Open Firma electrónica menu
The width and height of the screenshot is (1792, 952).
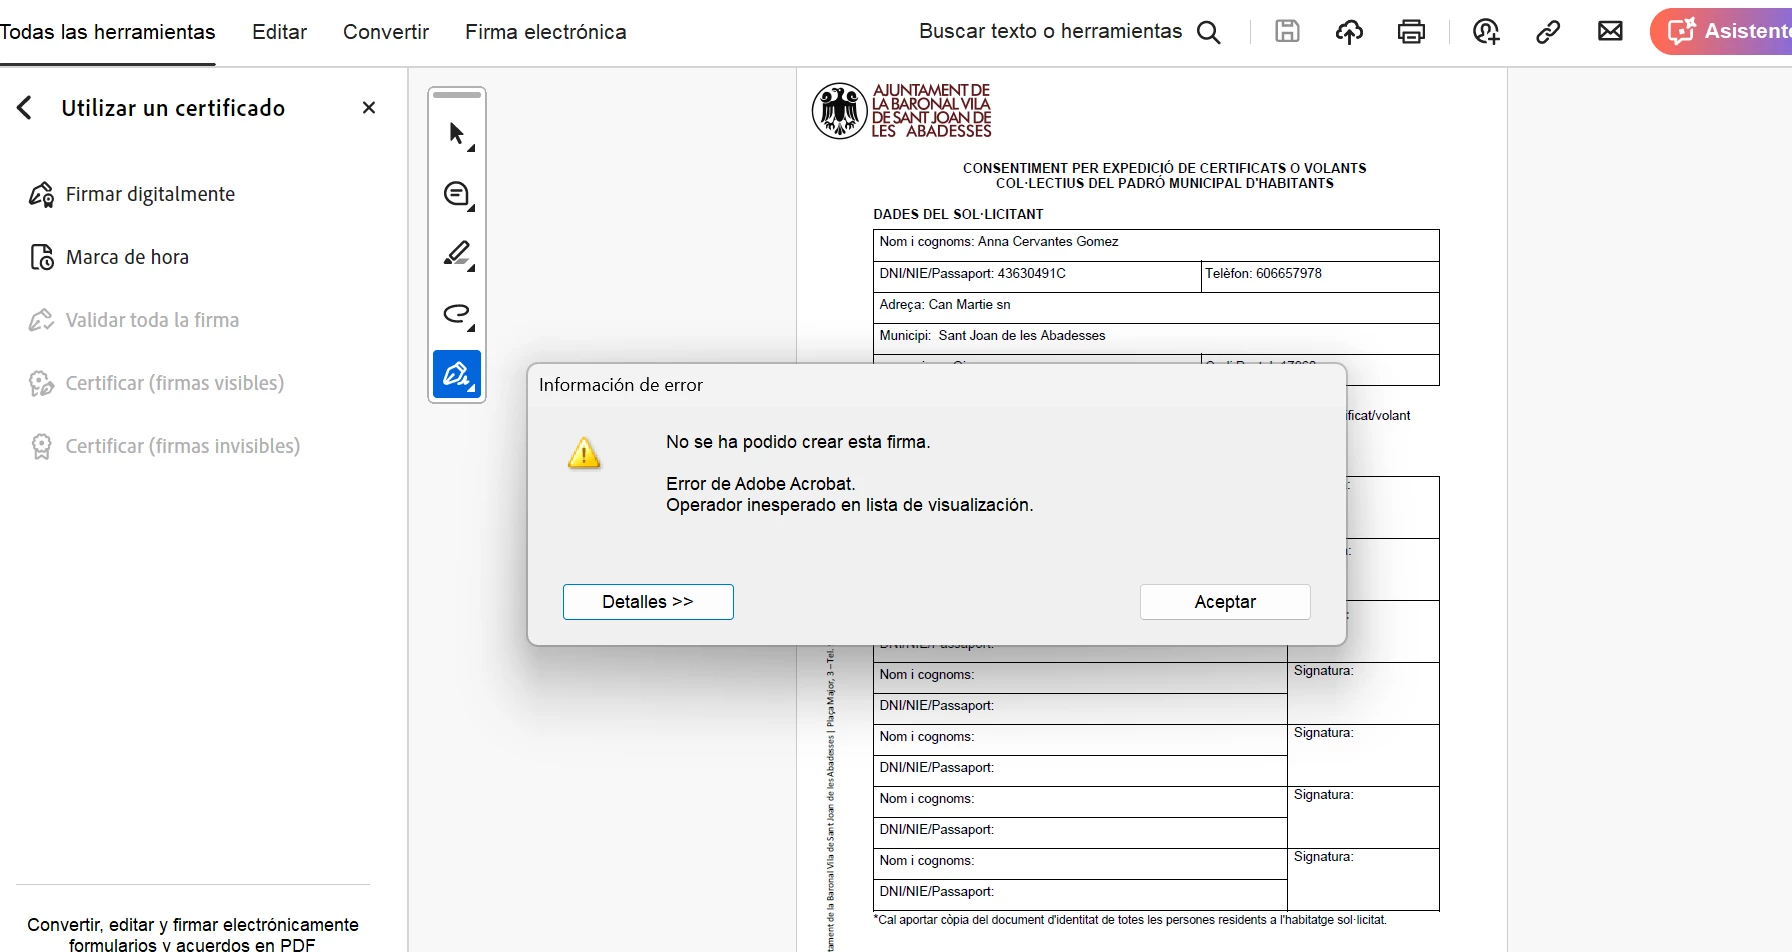[x=546, y=32]
